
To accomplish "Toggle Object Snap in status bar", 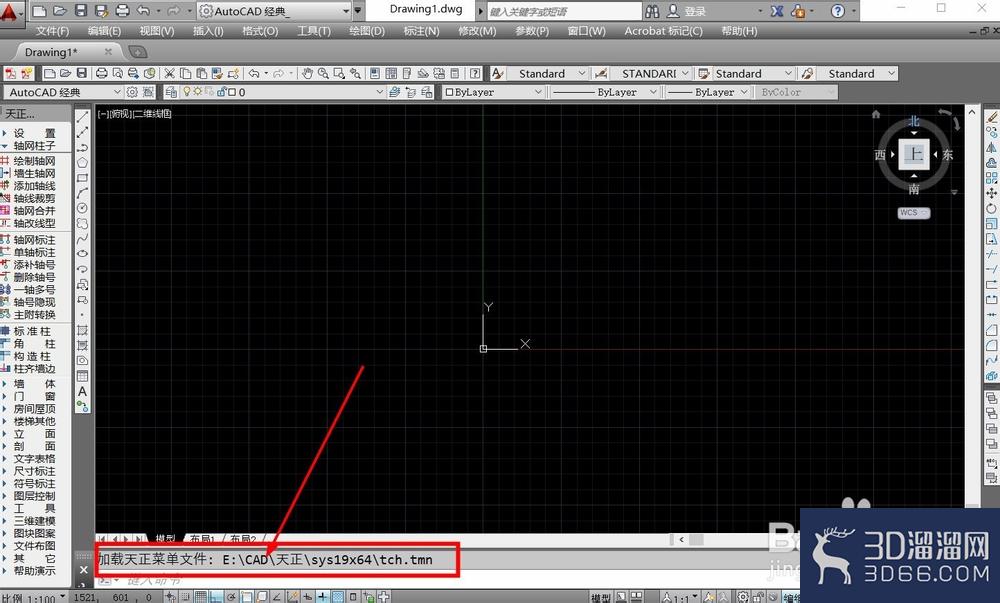I will [247, 597].
